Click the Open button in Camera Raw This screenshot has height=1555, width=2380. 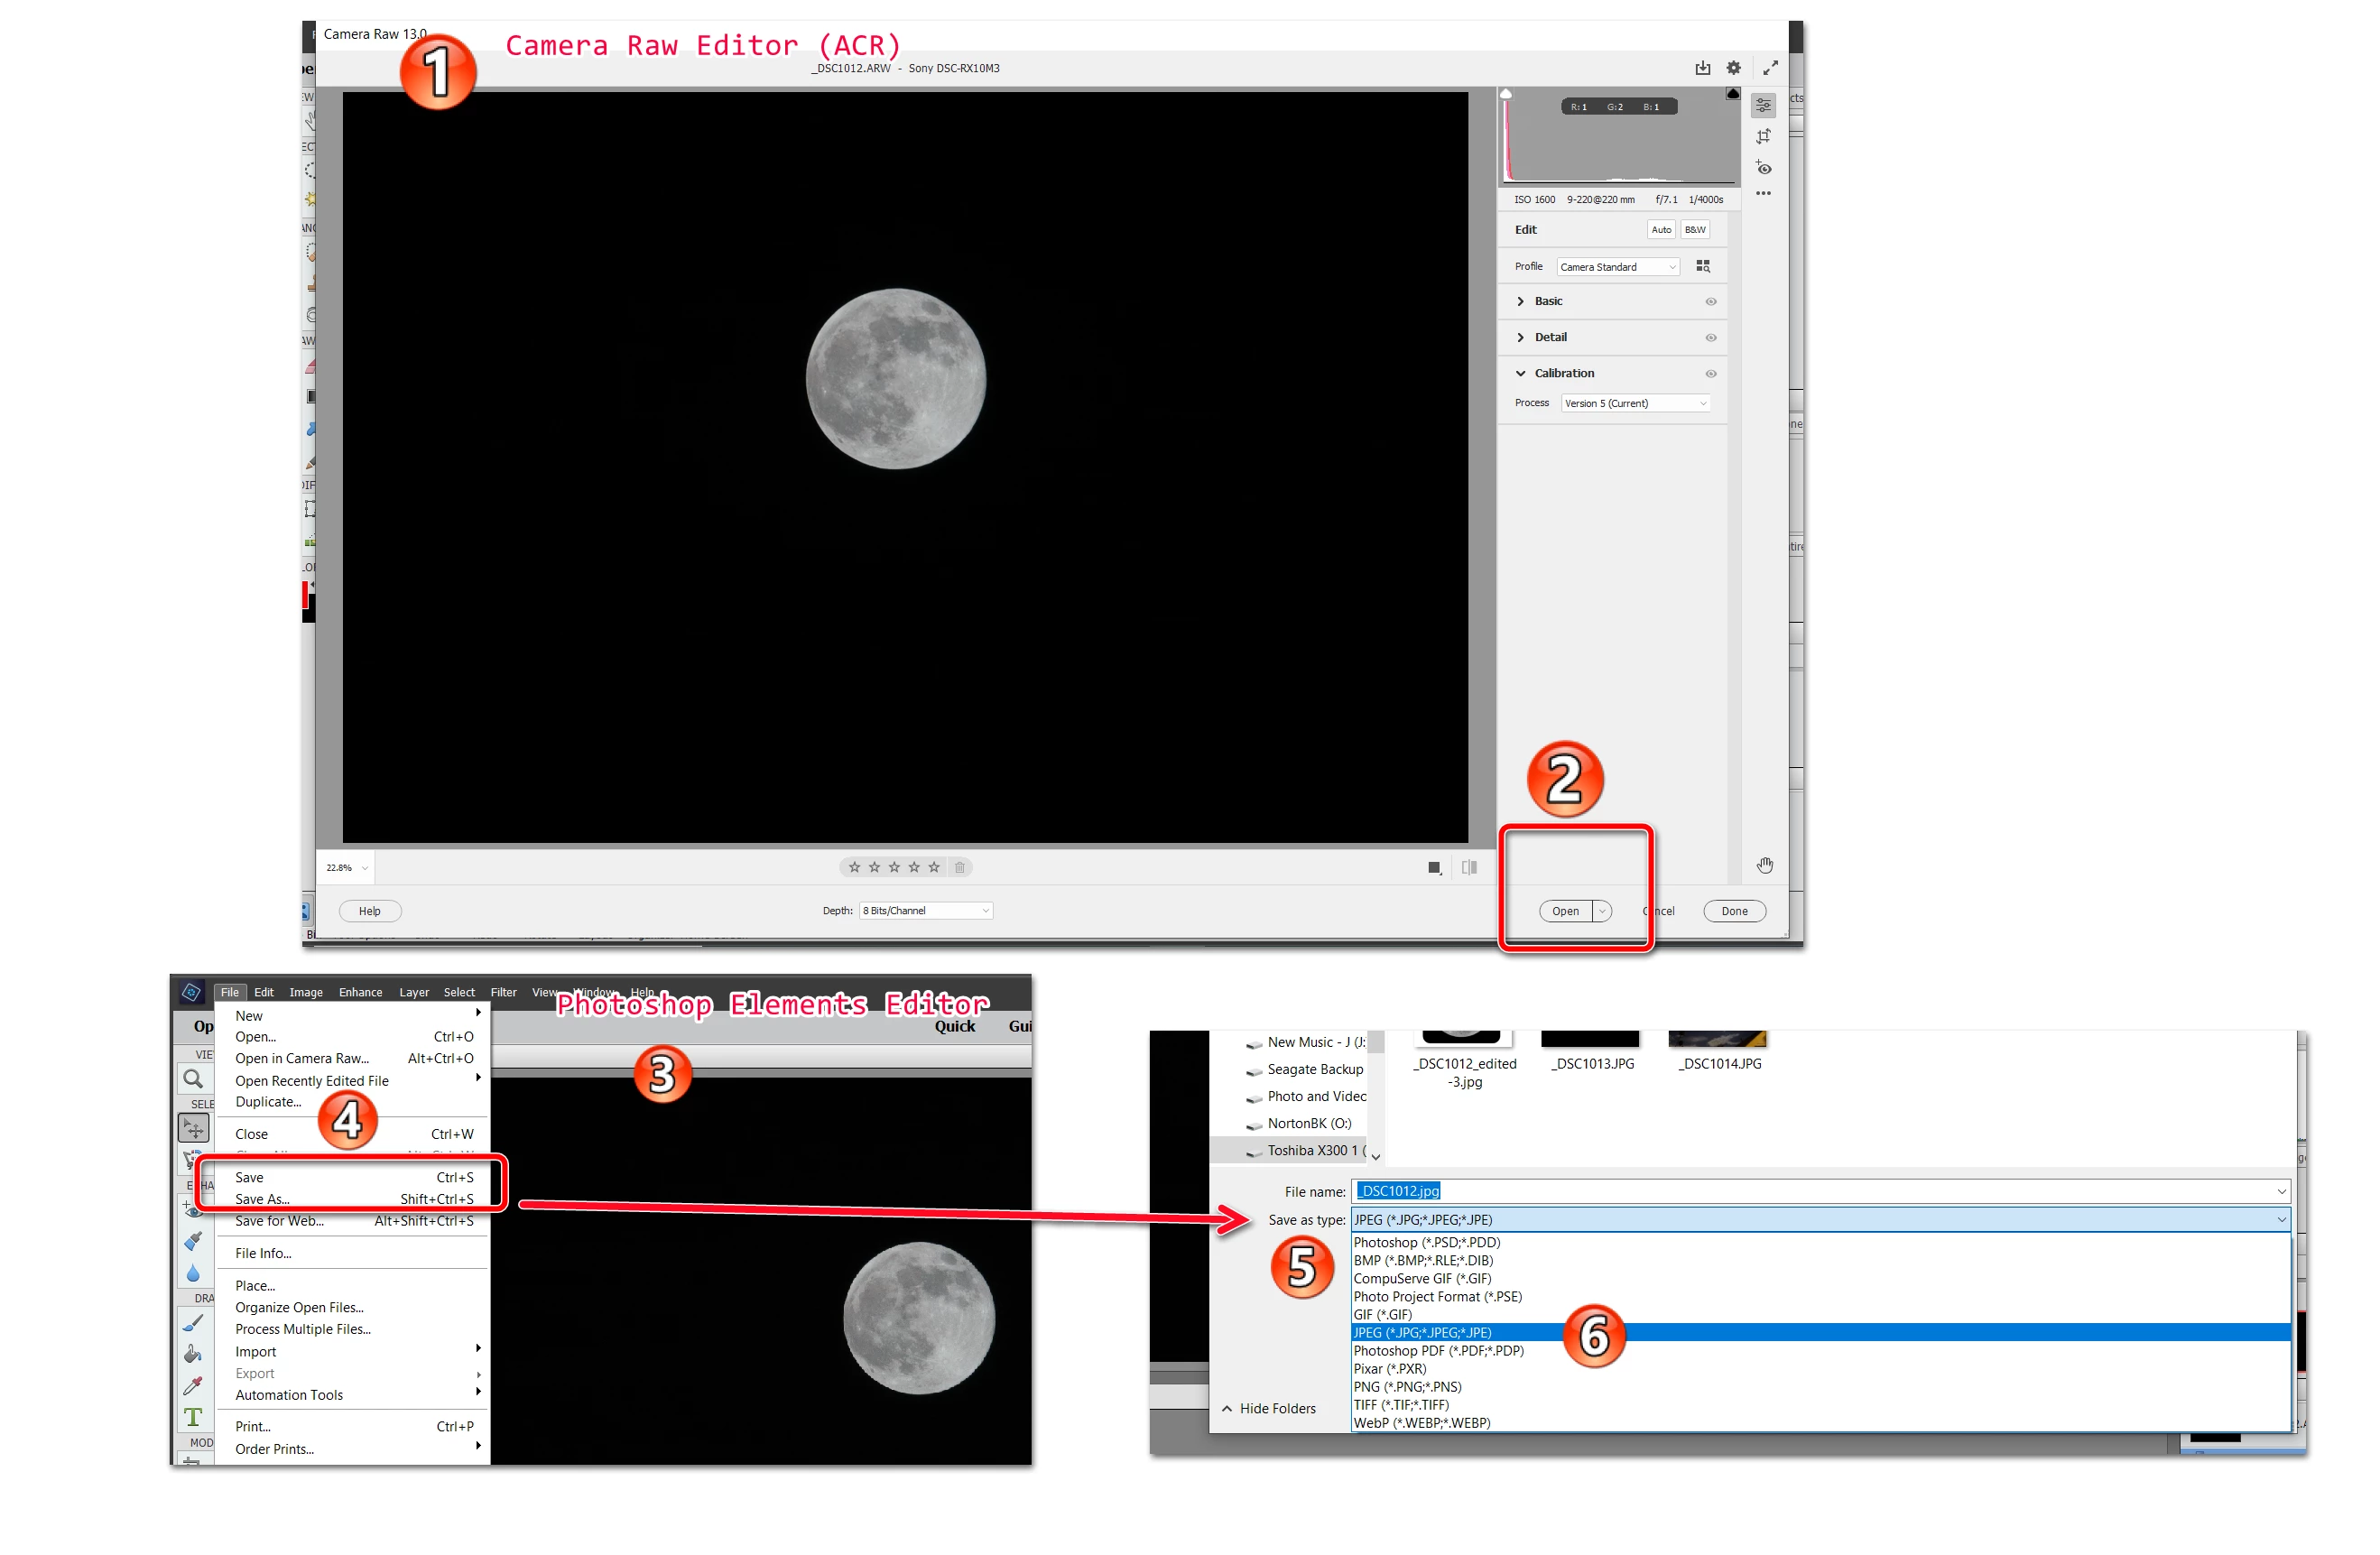pos(1565,911)
